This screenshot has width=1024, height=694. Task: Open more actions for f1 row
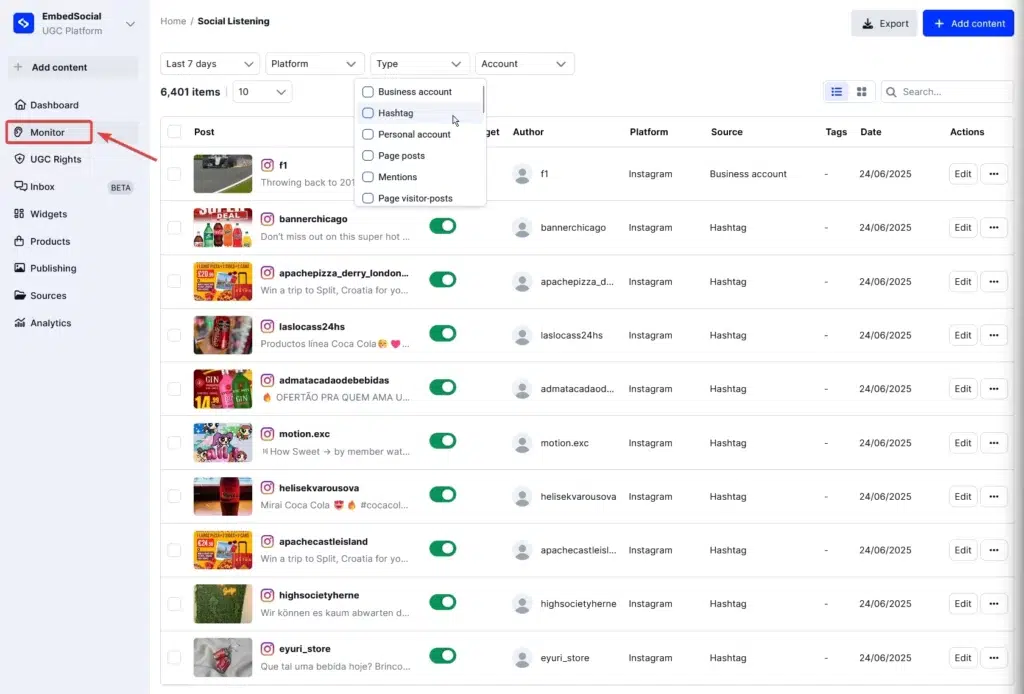994,174
